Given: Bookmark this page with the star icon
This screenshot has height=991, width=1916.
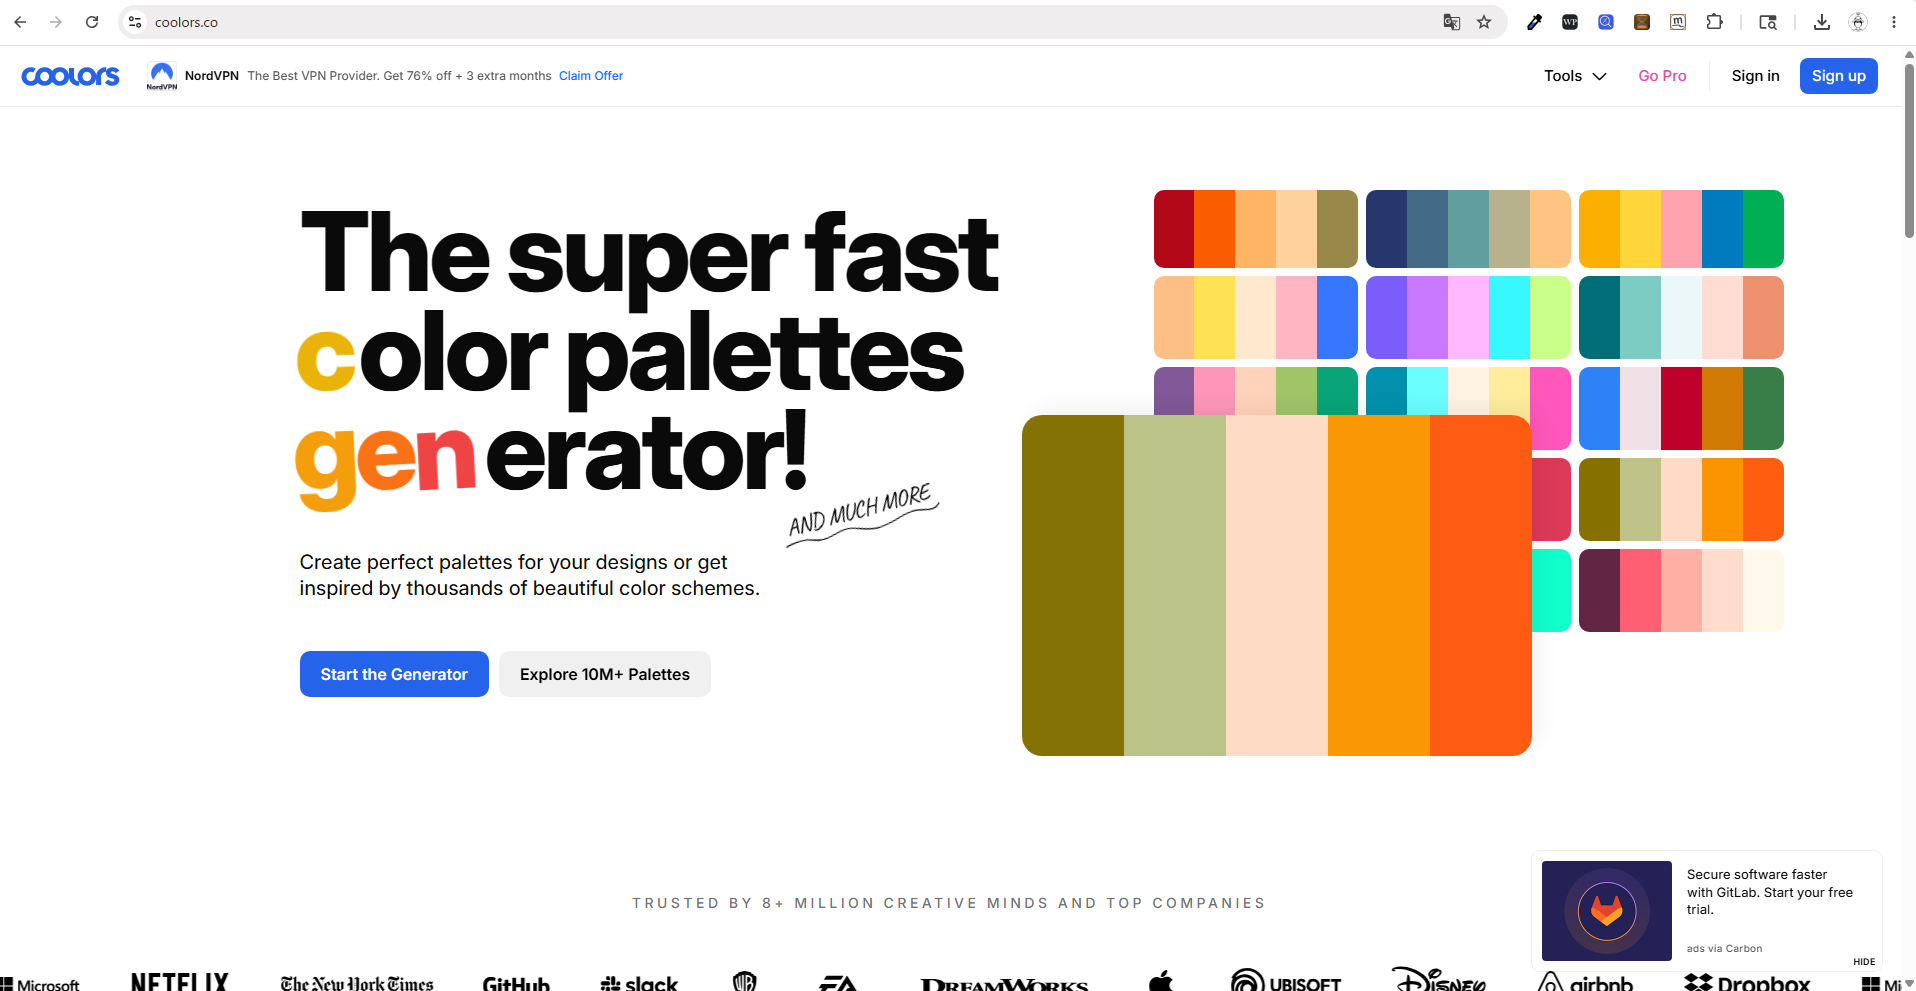Looking at the screenshot, I should pos(1484,22).
